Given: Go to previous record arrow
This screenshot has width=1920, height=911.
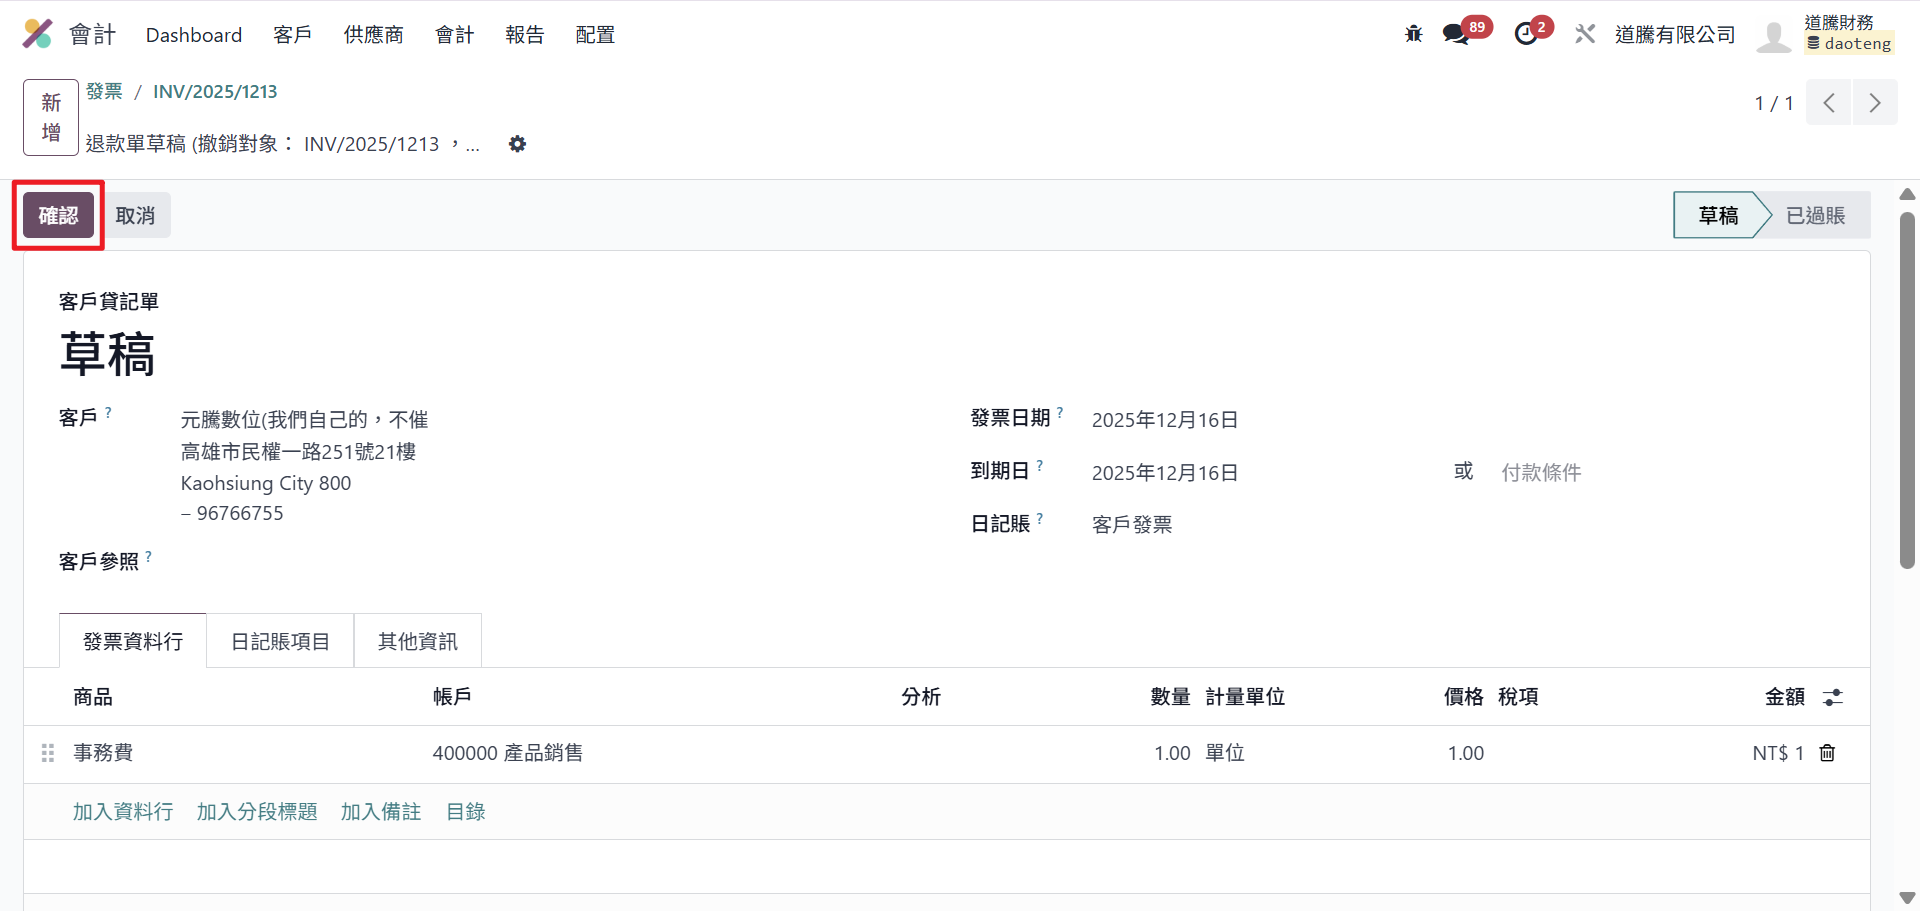Looking at the screenshot, I should [x=1829, y=103].
